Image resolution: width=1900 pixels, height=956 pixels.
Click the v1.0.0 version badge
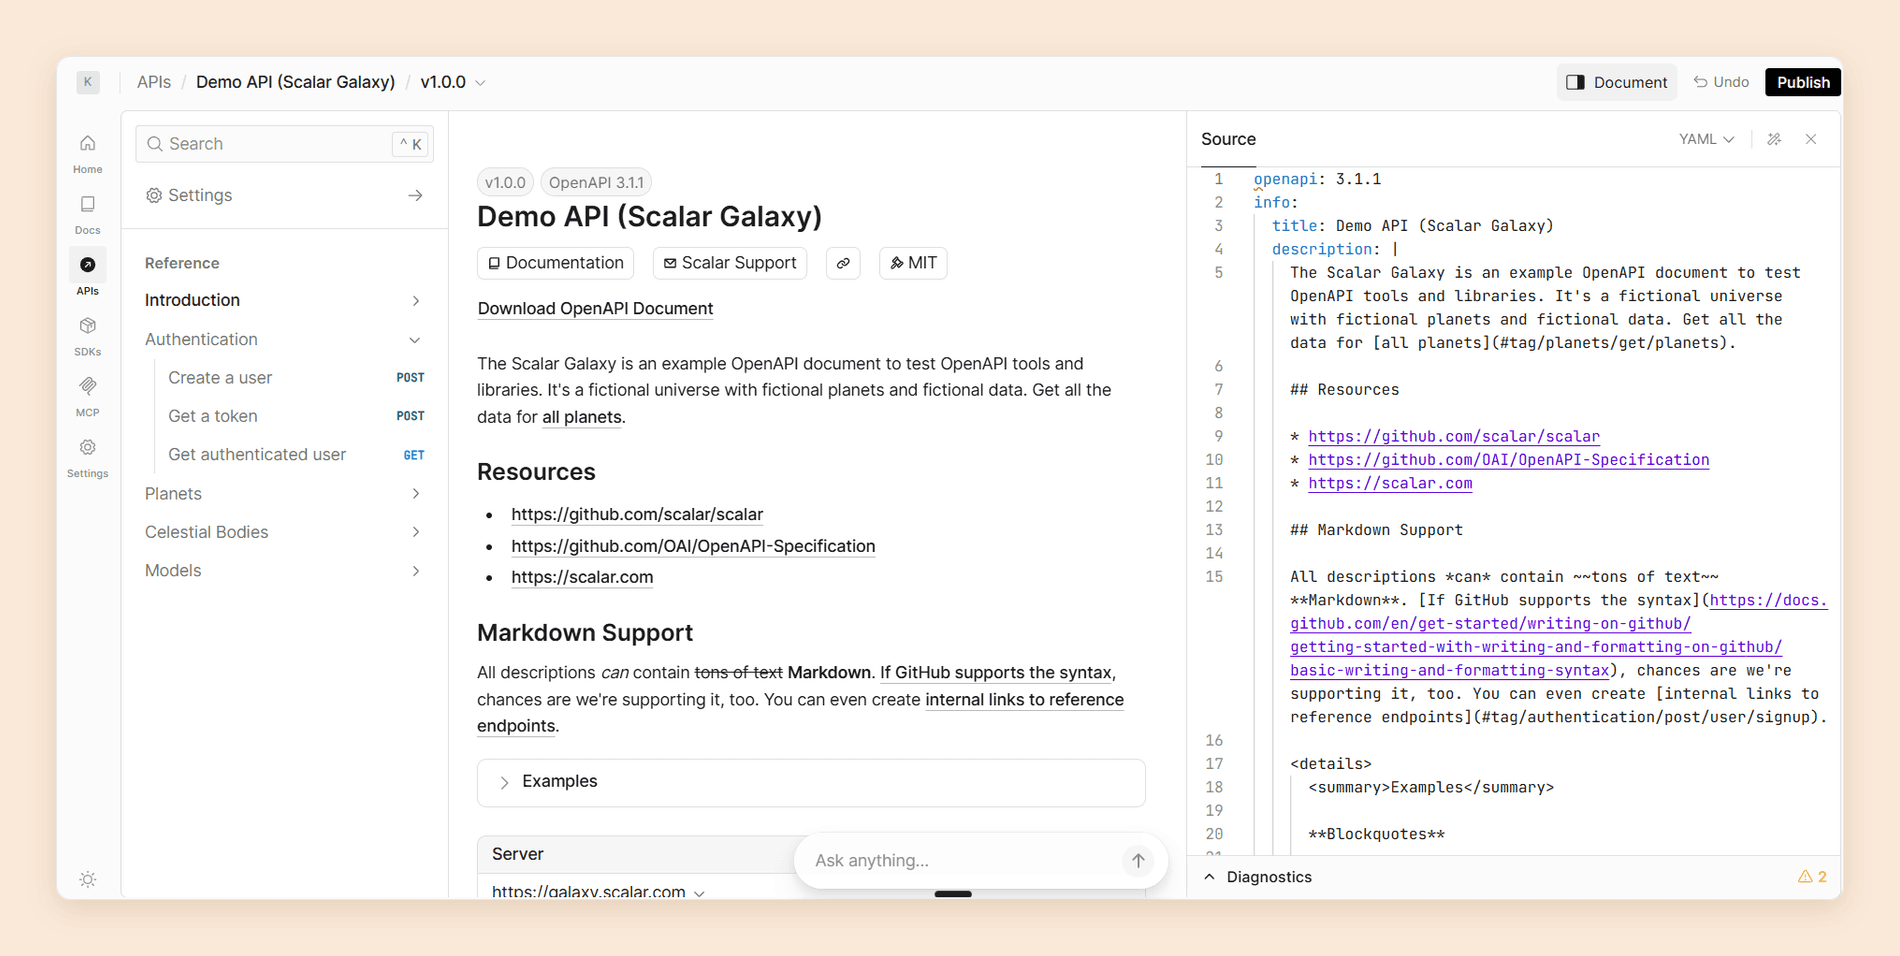click(x=505, y=182)
